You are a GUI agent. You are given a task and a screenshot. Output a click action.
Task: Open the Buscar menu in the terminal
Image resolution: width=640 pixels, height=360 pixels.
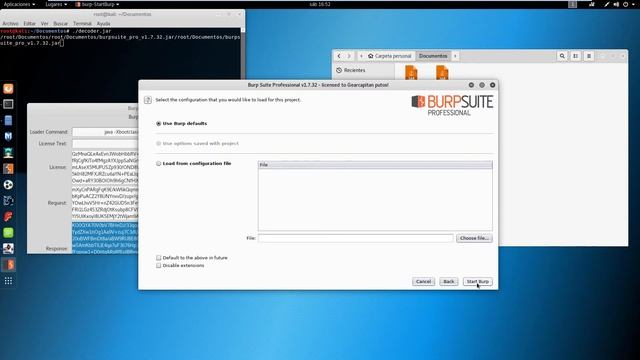(60, 24)
